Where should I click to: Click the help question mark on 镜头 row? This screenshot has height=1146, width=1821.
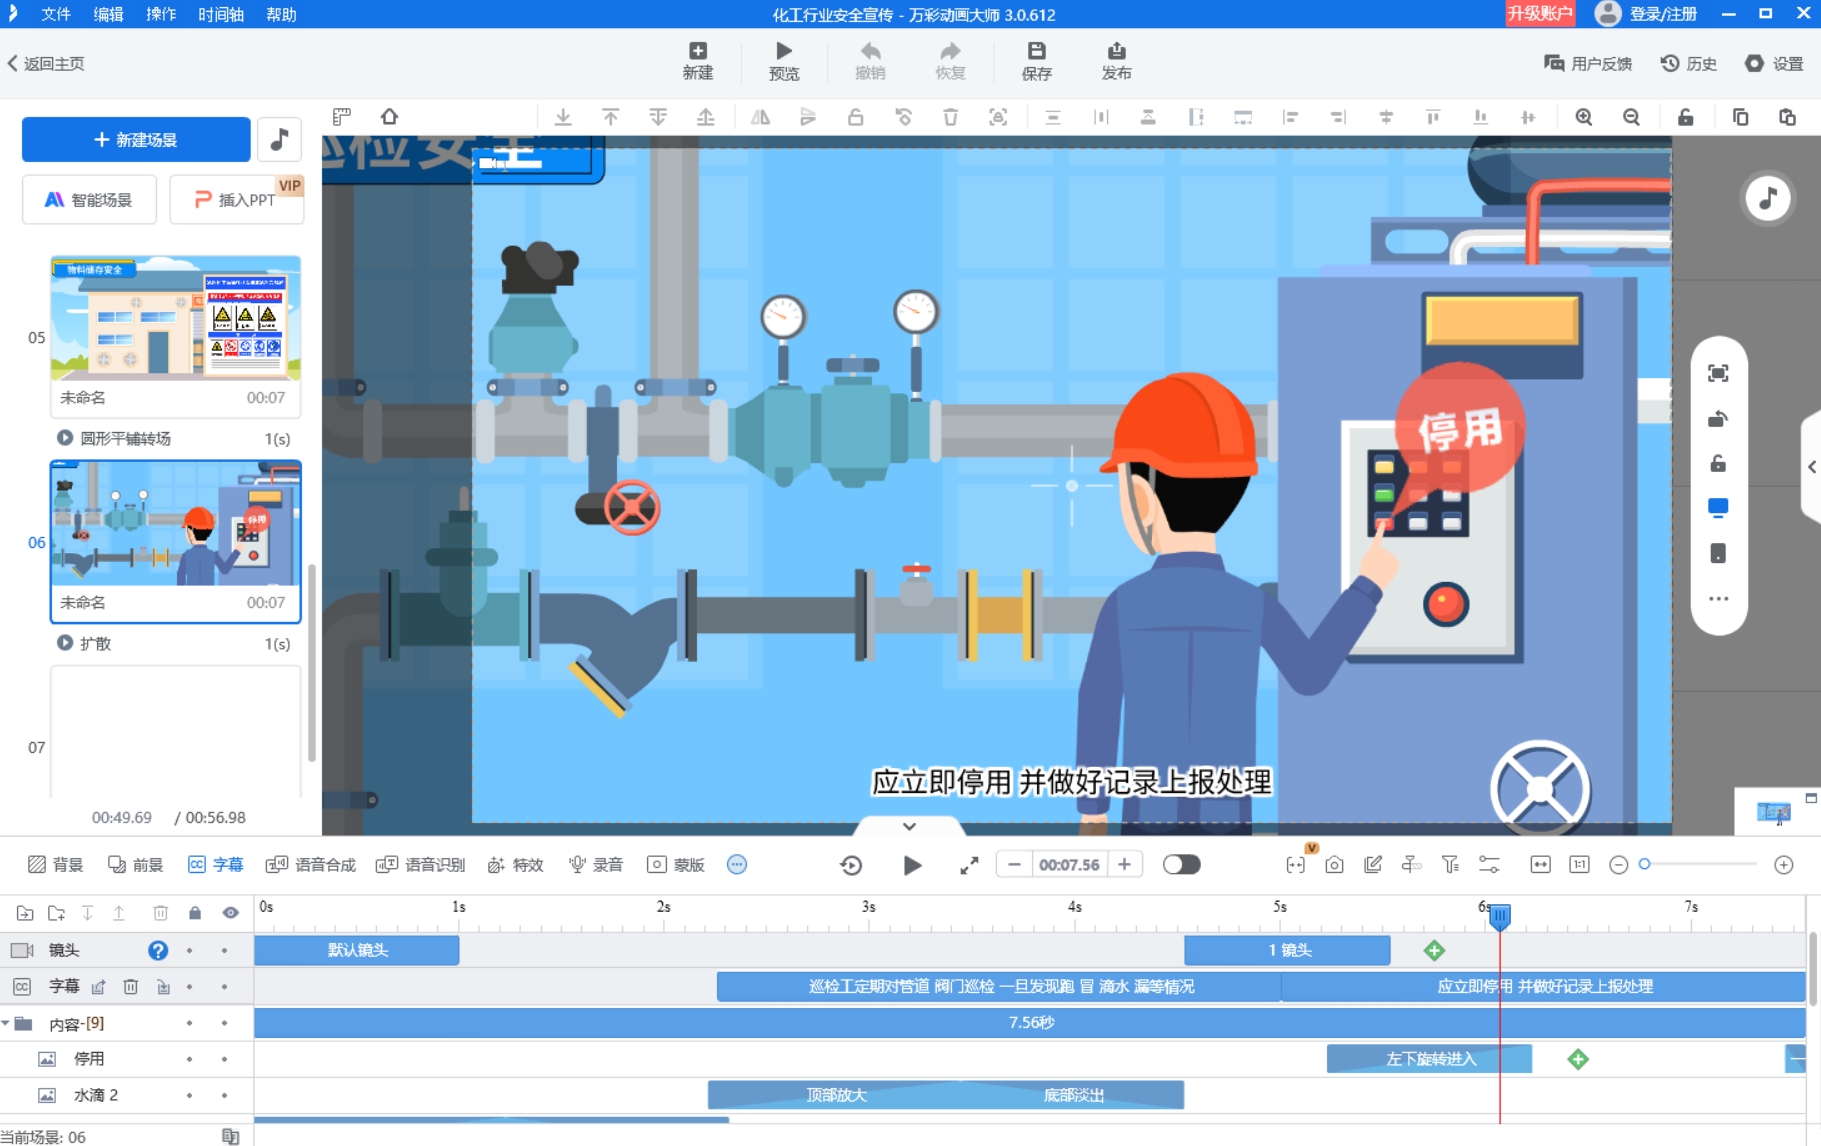[158, 950]
